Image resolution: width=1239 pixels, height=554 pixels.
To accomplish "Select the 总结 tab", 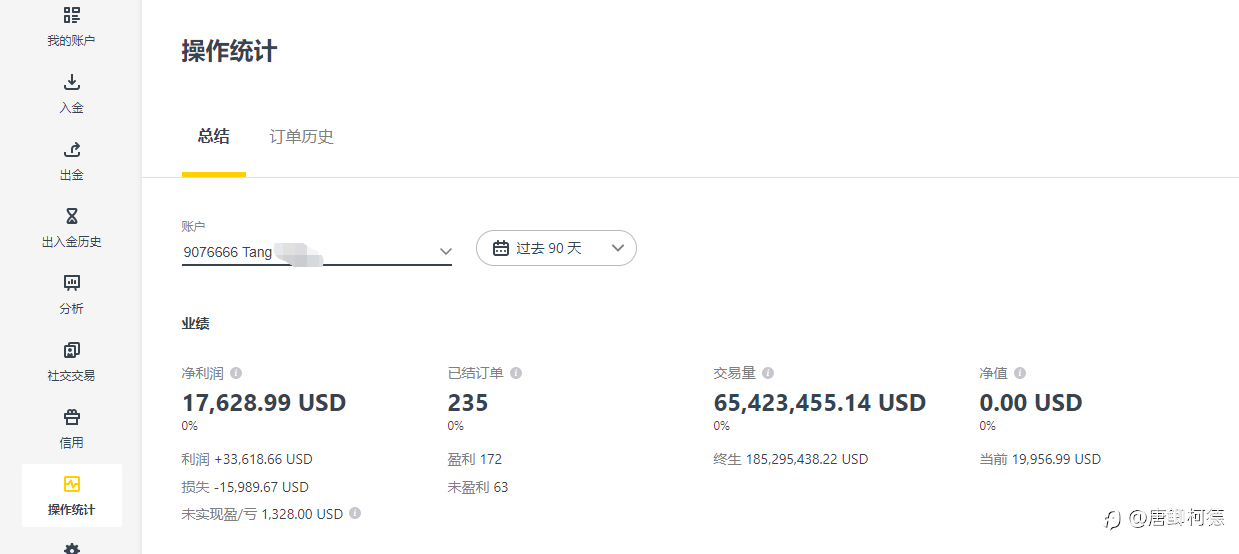I will pos(213,137).
